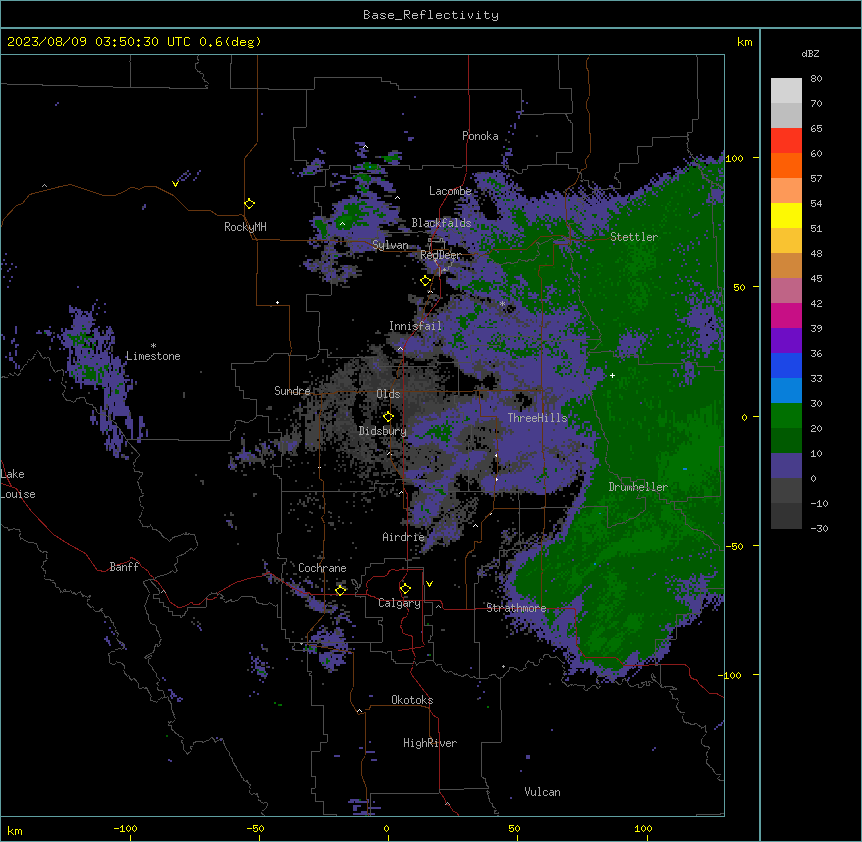Click the 80 value in the dBZ legend
862x842 pixels.
(816, 79)
